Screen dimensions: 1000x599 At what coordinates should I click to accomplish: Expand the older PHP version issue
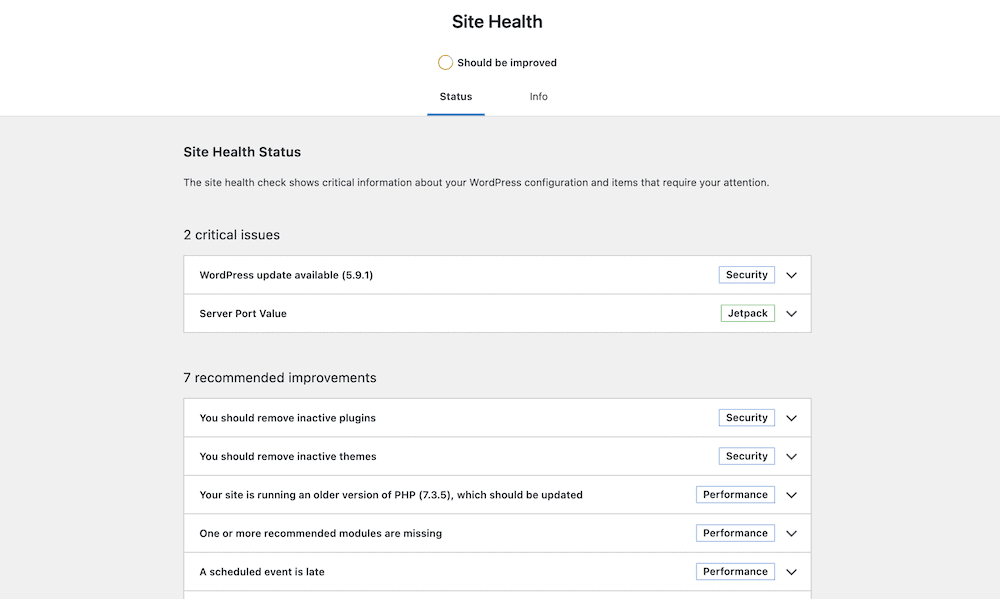point(791,494)
